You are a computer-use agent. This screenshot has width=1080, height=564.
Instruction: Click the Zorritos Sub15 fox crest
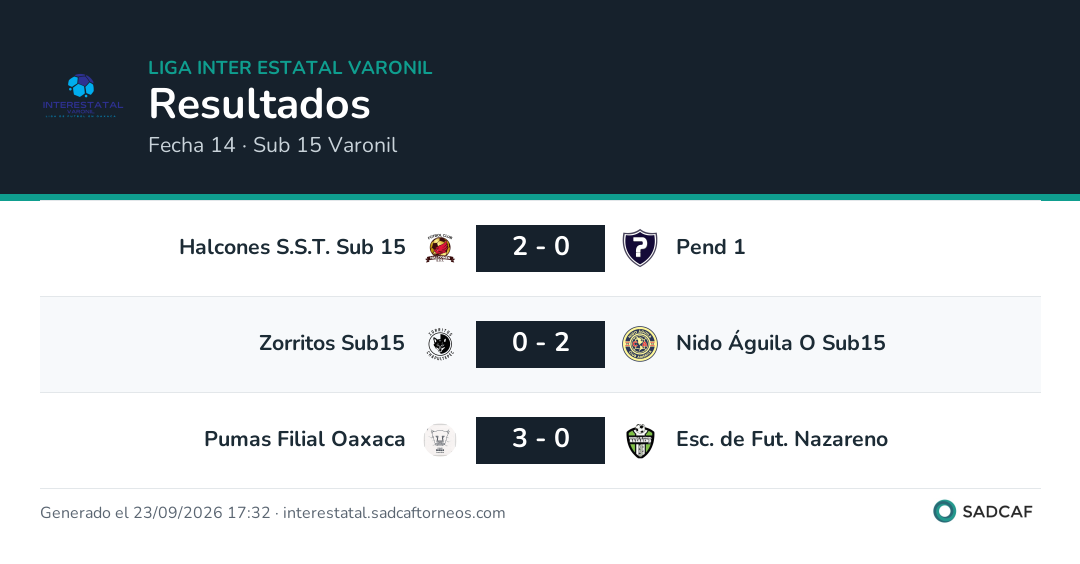coord(440,344)
